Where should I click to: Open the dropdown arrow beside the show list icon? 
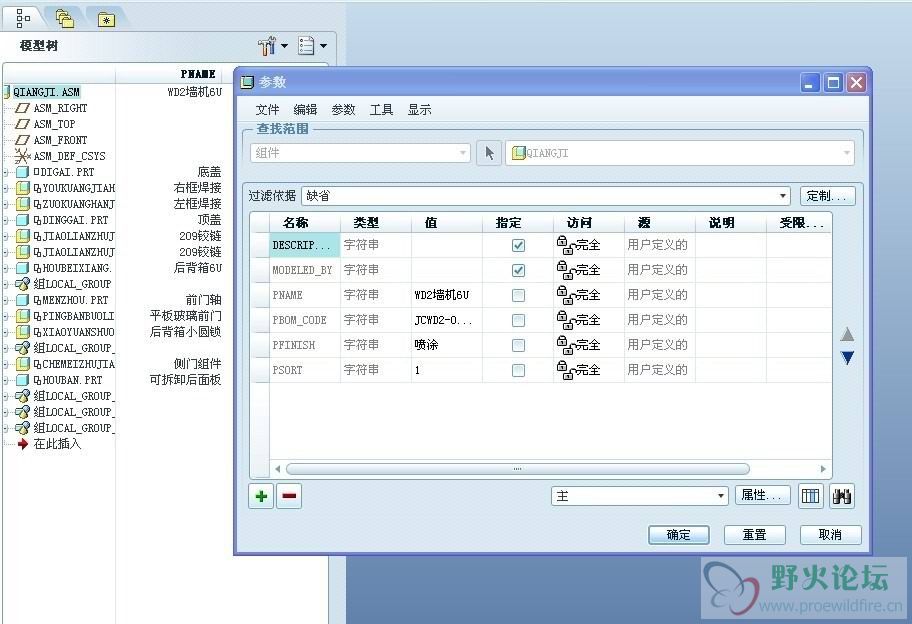pyautogui.click(x=323, y=45)
